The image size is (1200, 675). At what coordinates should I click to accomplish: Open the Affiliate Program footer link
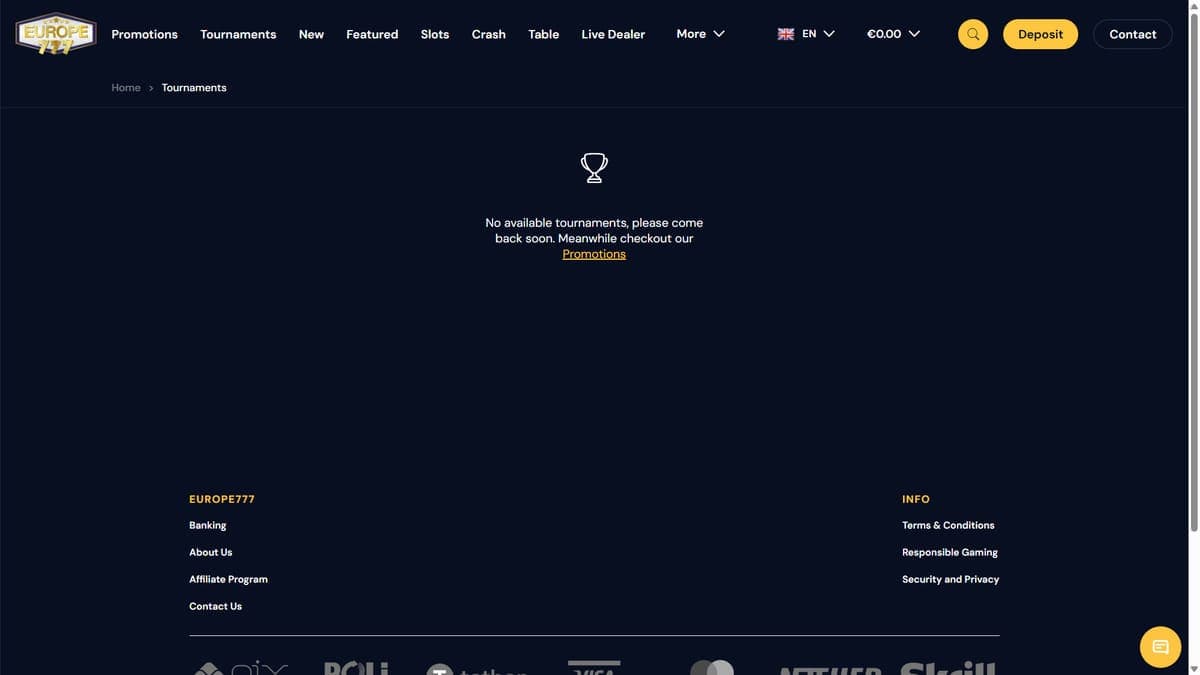[x=228, y=579]
